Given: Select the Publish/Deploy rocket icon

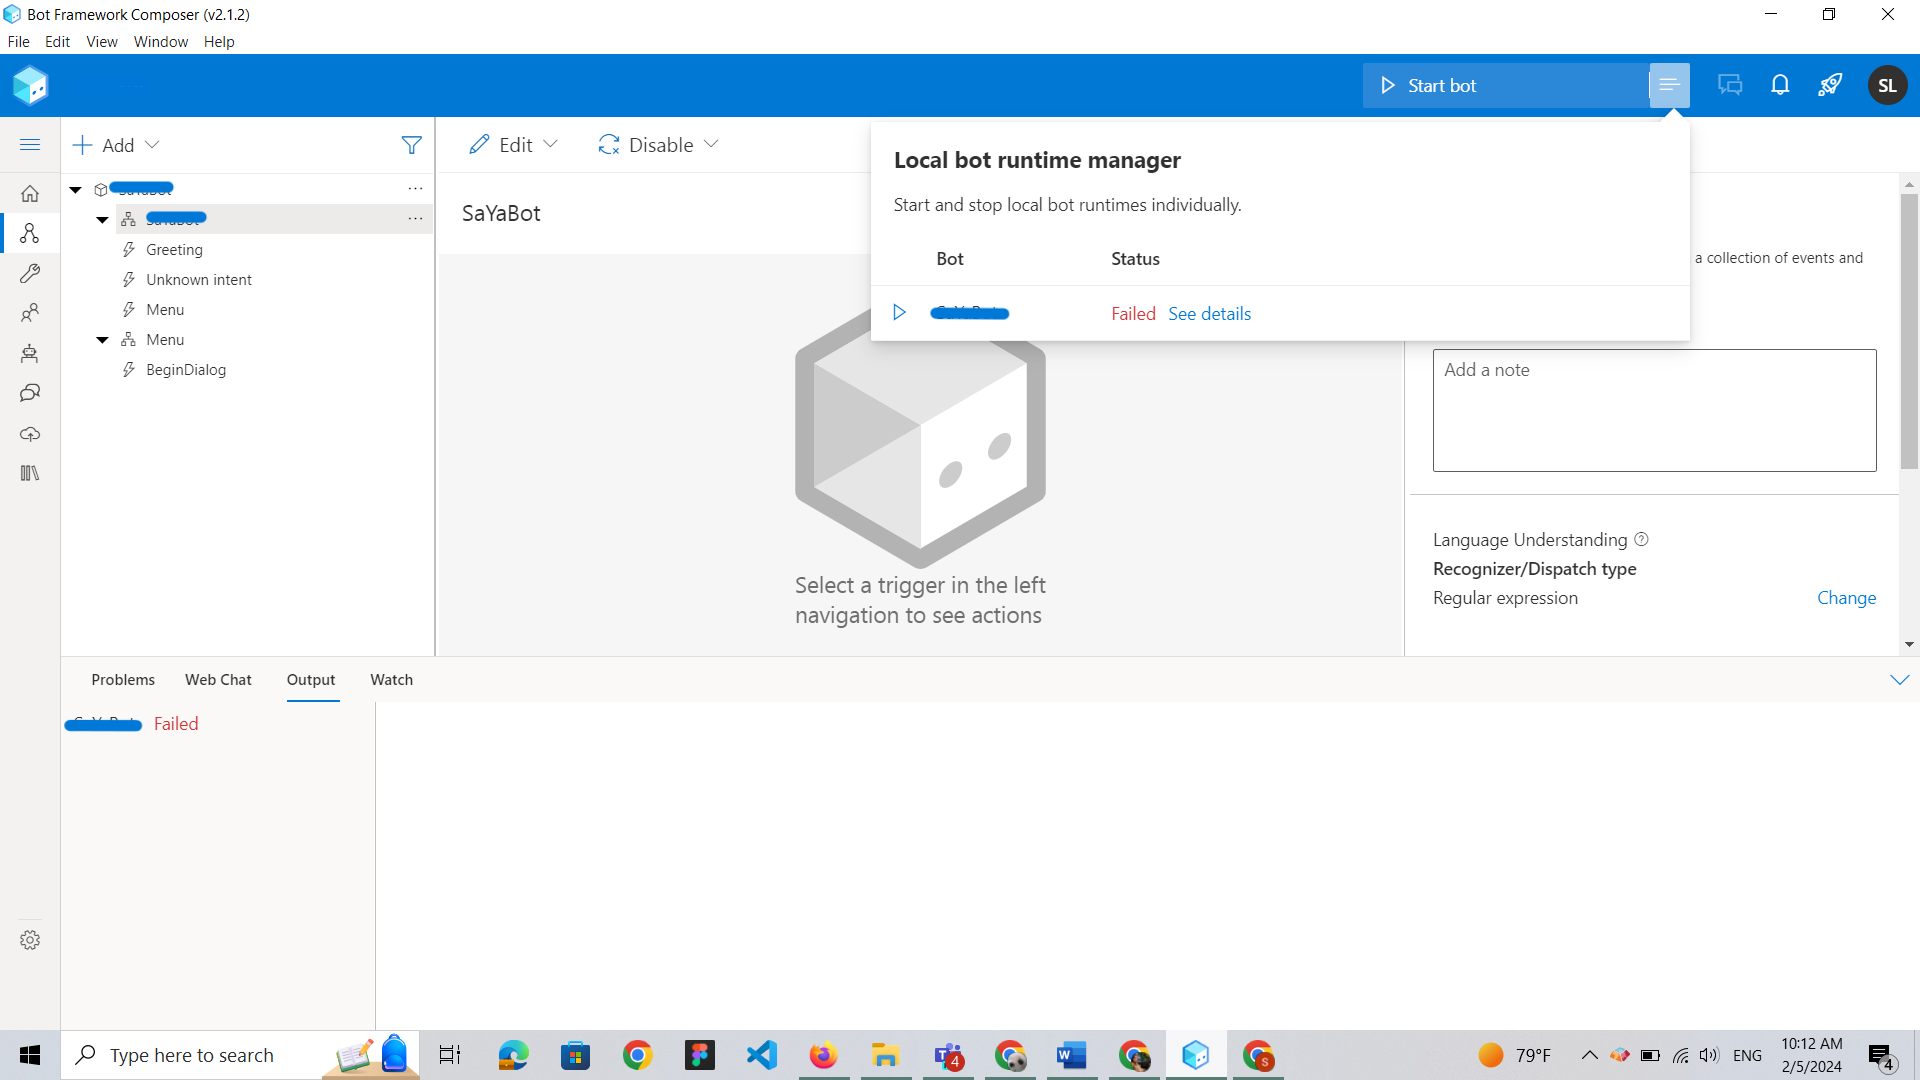Looking at the screenshot, I should click(x=1832, y=84).
